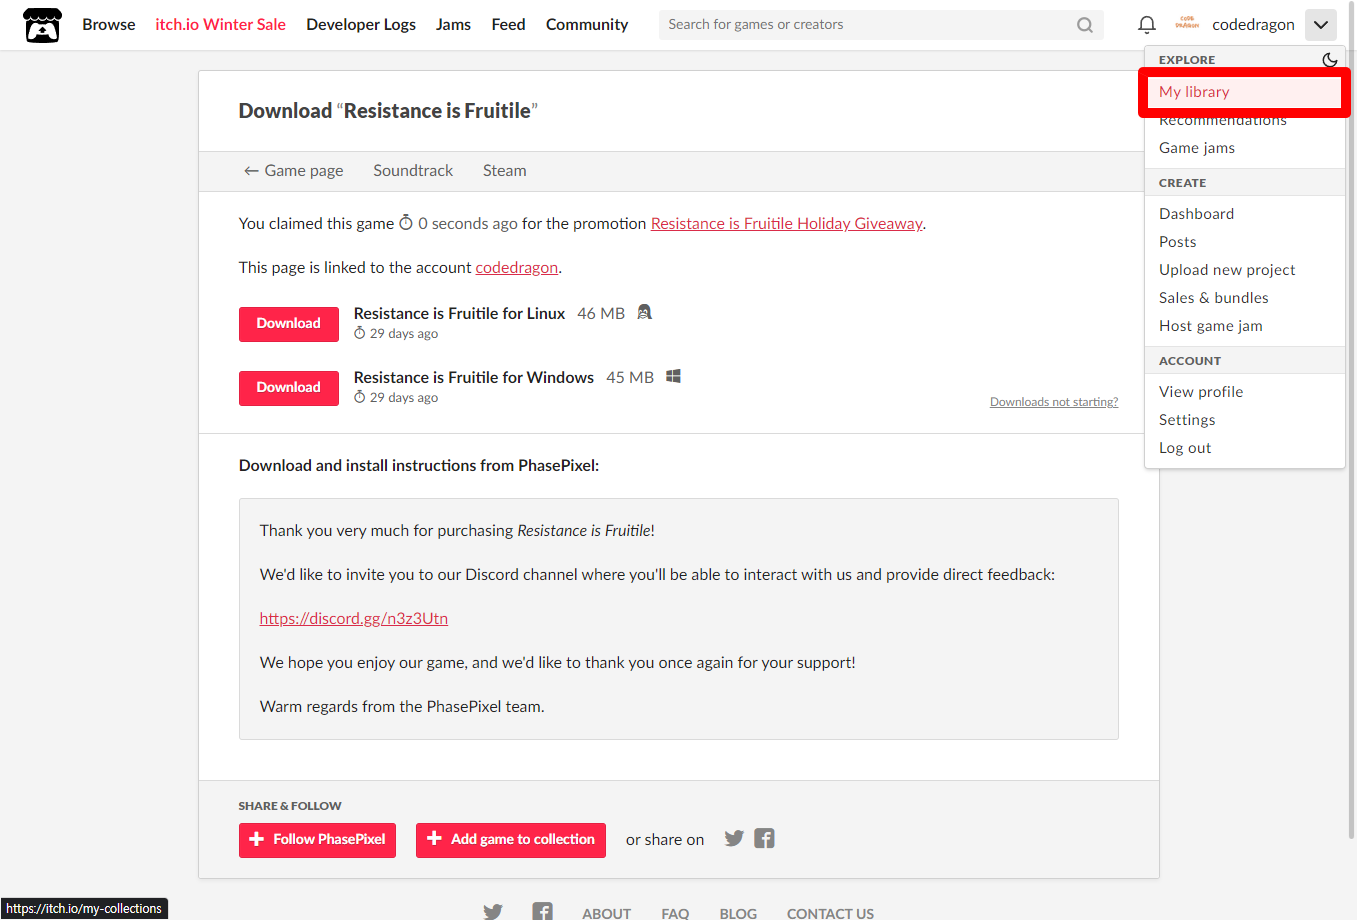Open the Soundtrack tab
This screenshot has height=920, width=1357.
point(413,171)
